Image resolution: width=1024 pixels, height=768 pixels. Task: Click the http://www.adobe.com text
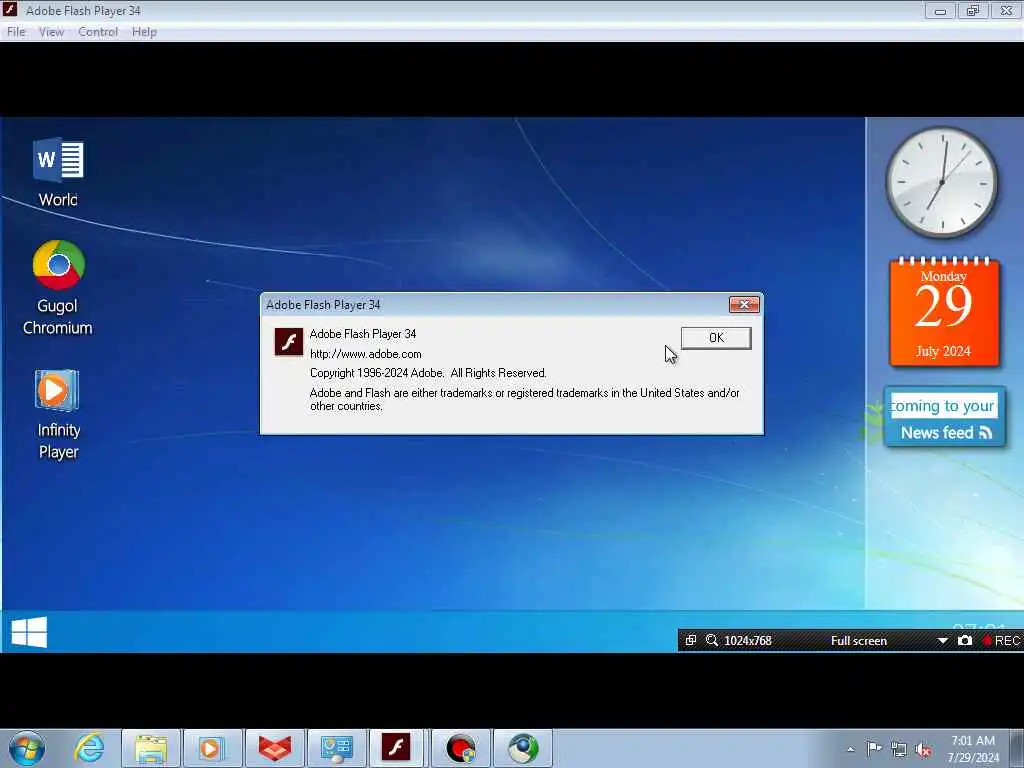point(366,354)
